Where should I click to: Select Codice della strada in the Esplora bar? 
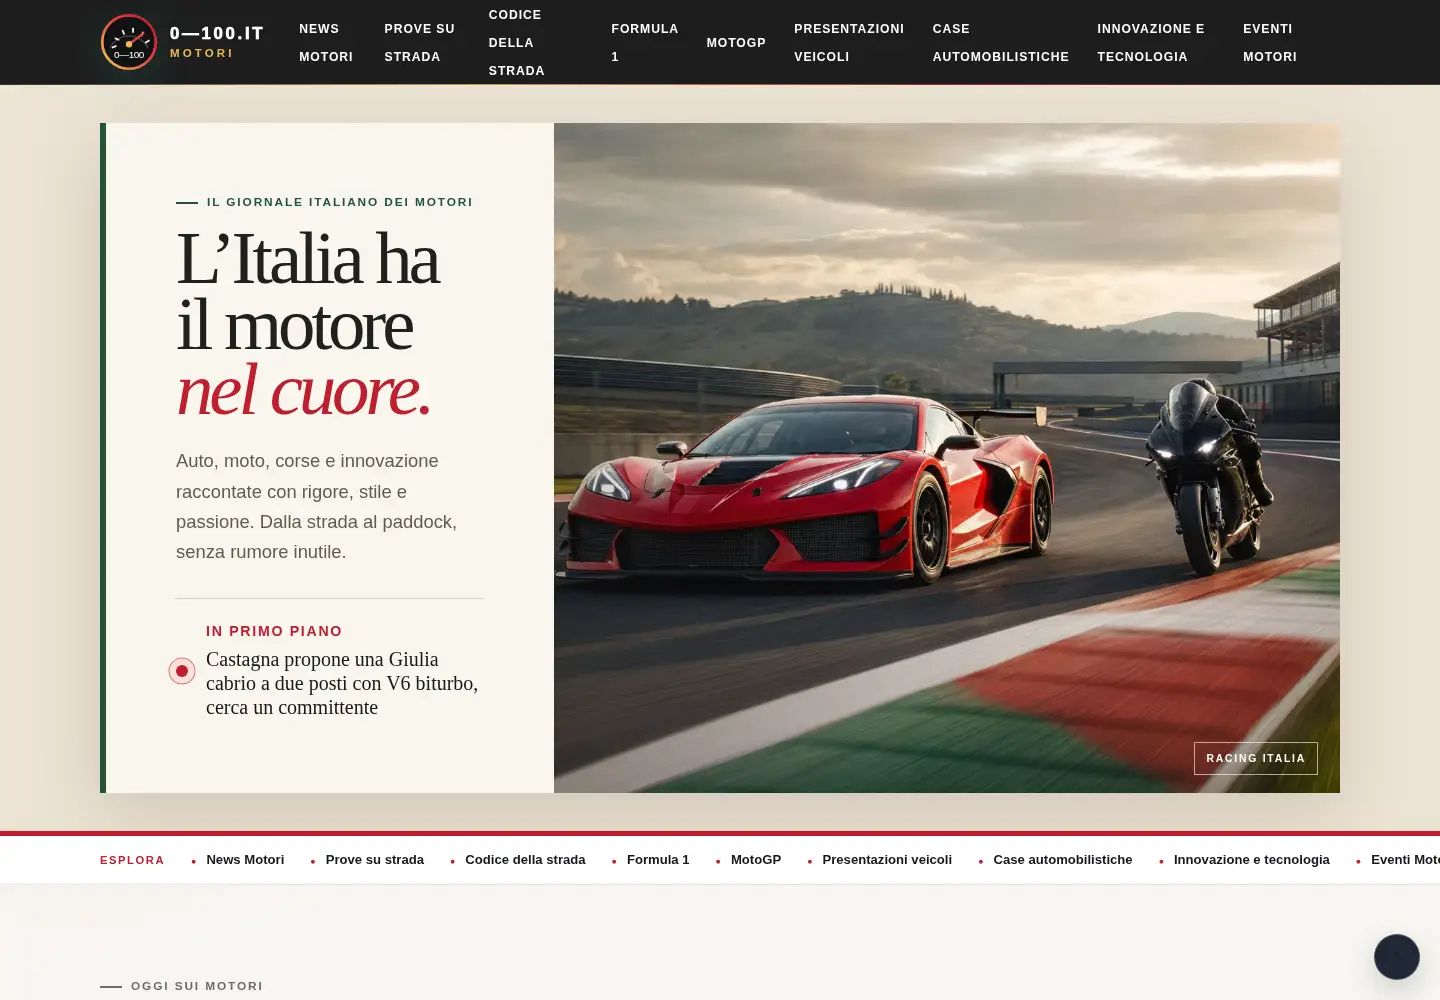(525, 860)
